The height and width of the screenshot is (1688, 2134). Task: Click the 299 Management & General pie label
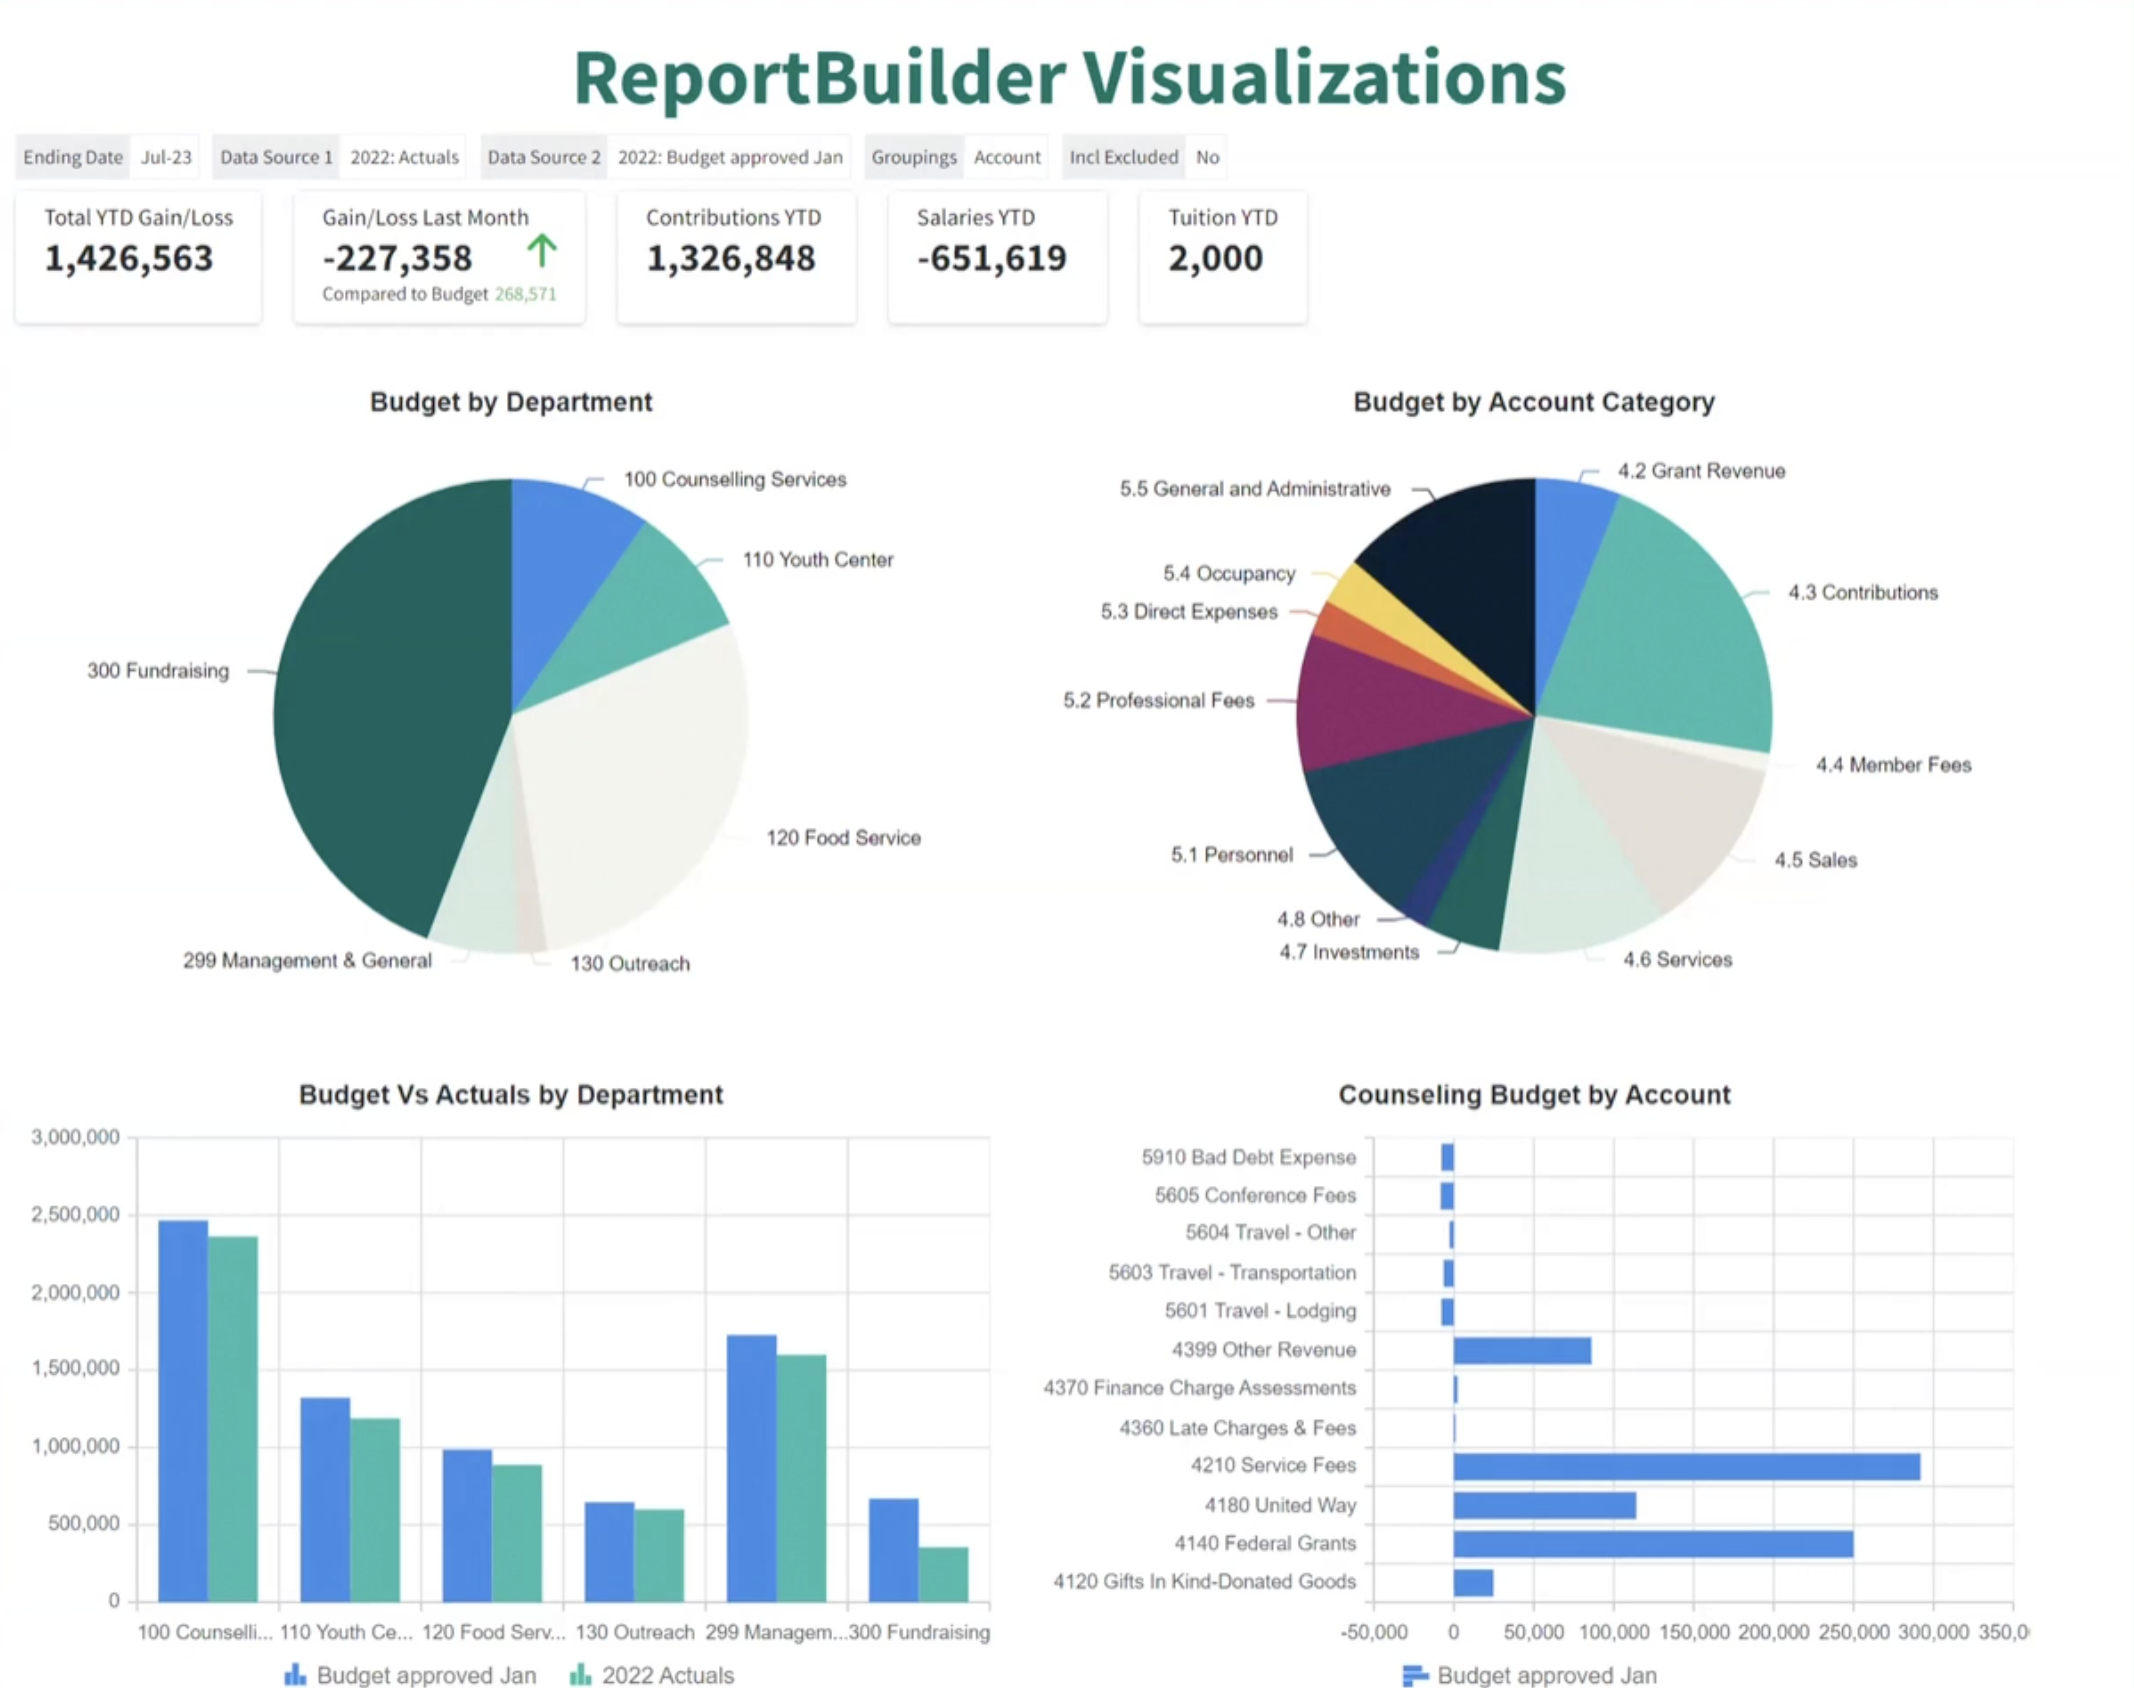tap(307, 960)
